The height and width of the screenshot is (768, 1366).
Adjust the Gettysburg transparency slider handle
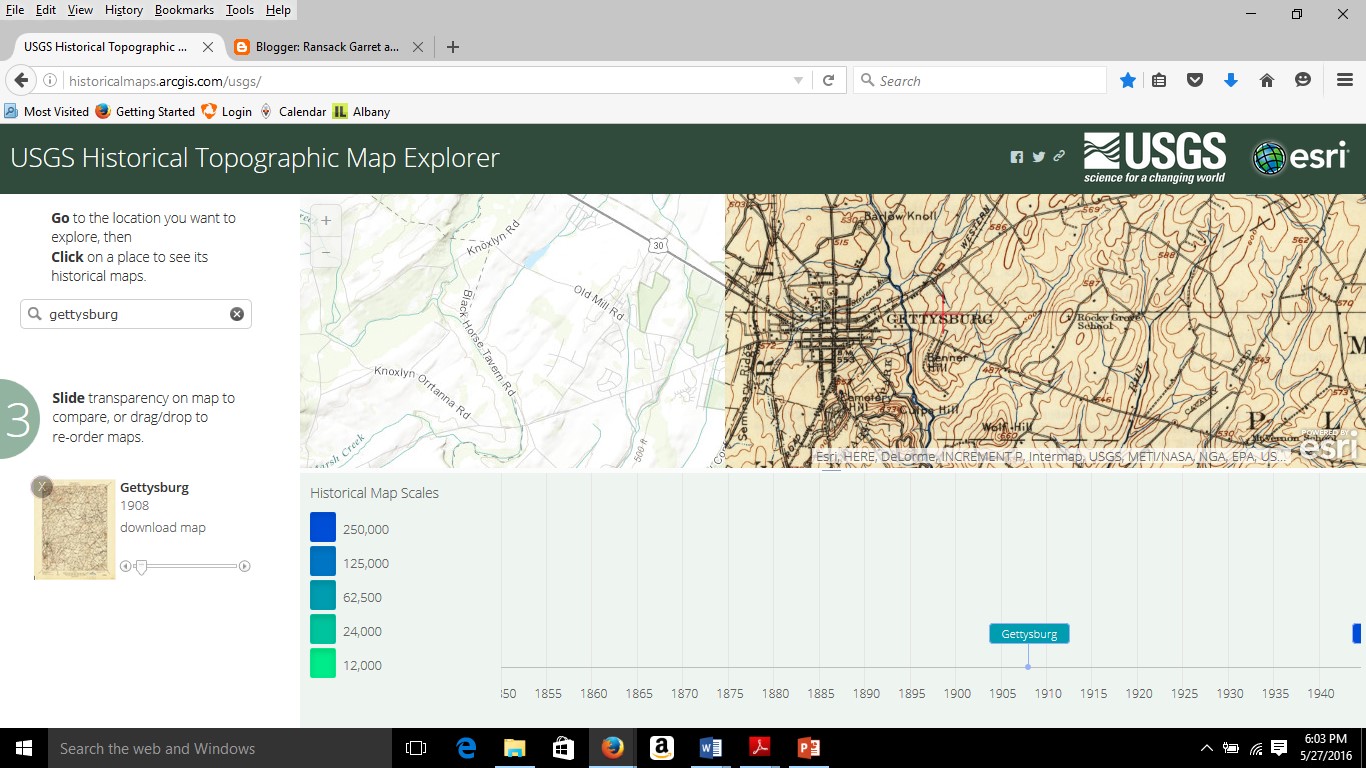(141, 567)
